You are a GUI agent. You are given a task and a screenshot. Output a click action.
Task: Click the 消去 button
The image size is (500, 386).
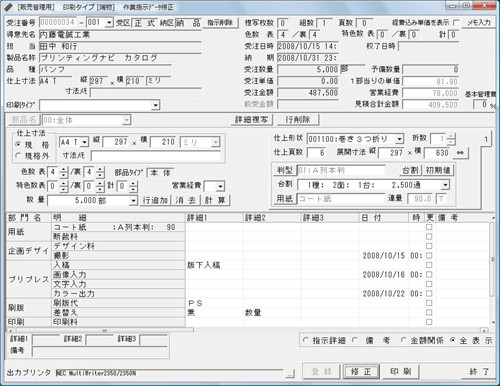(x=185, y=200)
